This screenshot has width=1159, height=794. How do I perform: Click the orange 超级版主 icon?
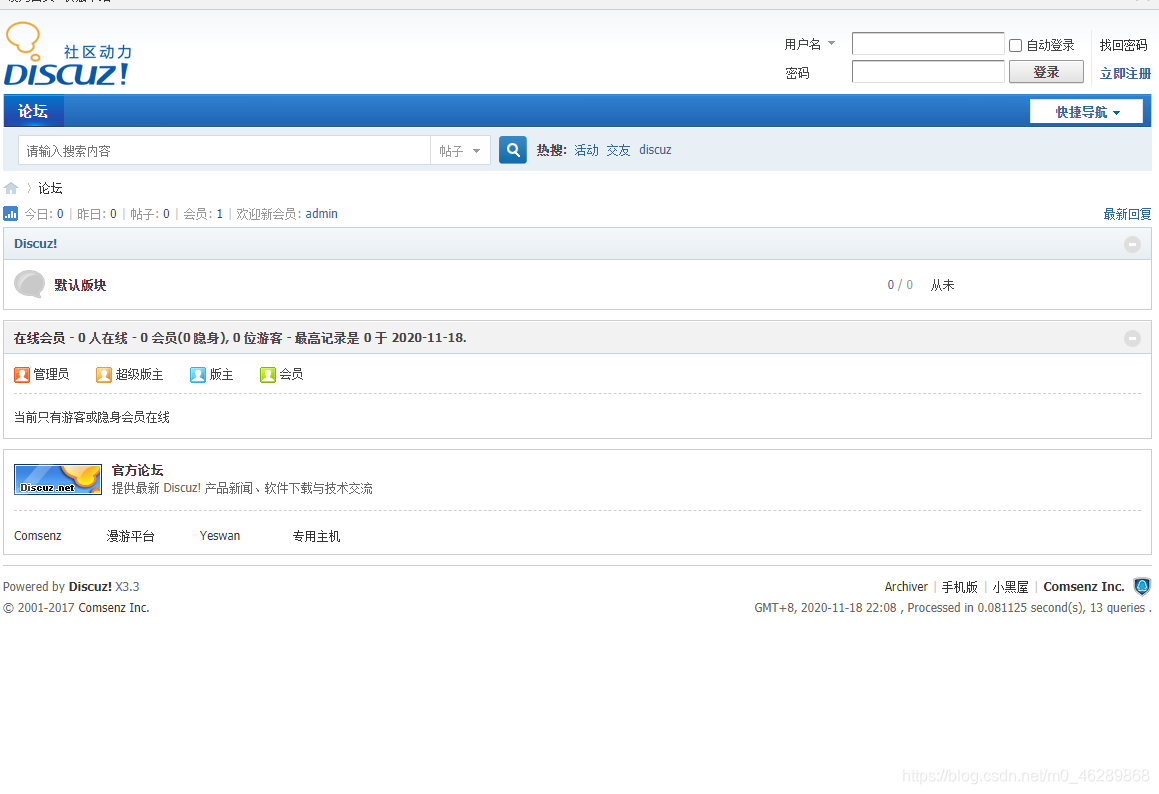point(103,375)
